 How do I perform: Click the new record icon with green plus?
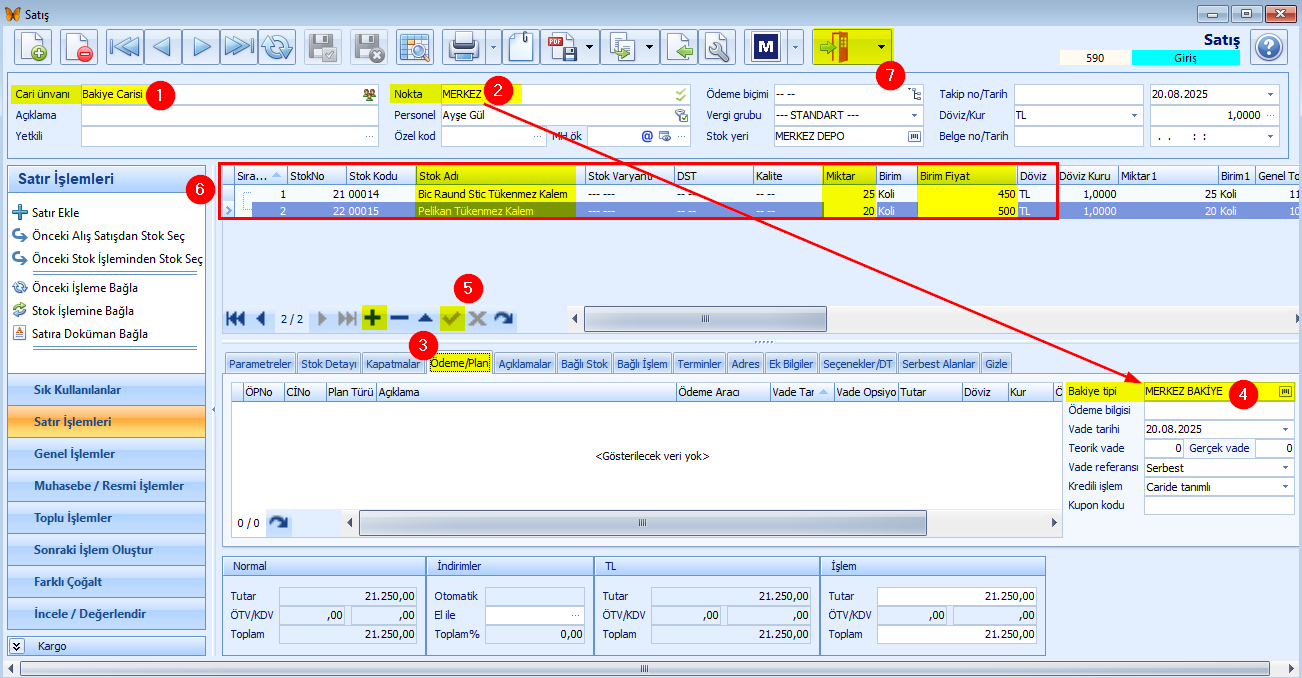[x=33, y=47]
